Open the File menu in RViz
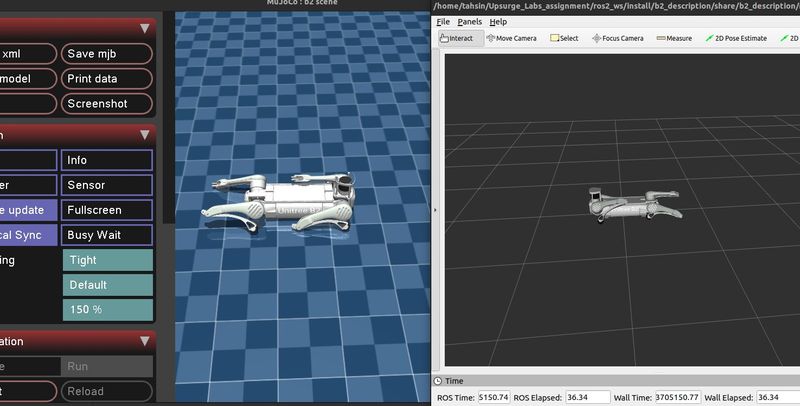Screen dimensions: 800x406 pyautogui.click(x=443, y=21)
